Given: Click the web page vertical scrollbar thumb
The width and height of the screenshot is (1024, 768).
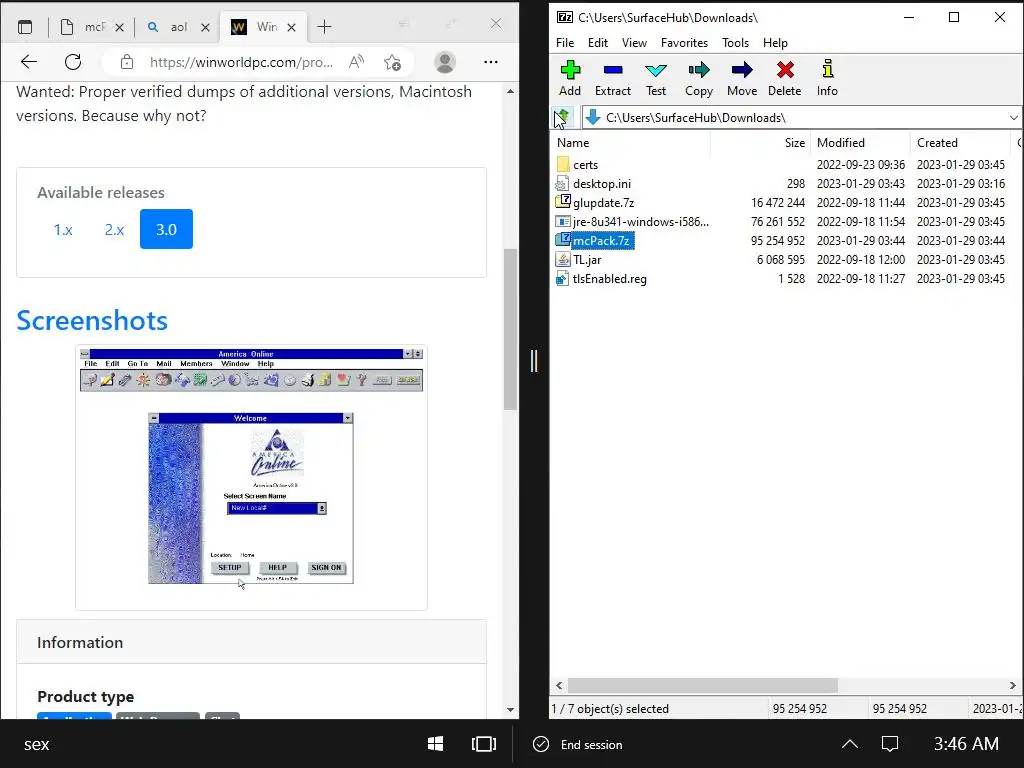Looking at the screenshot, I should pos(510,329).
